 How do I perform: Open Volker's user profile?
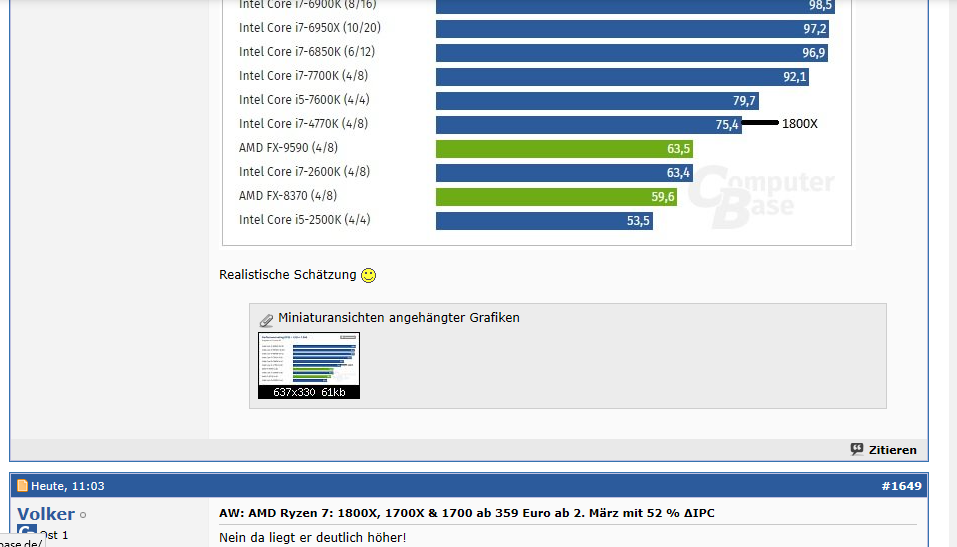46,514
